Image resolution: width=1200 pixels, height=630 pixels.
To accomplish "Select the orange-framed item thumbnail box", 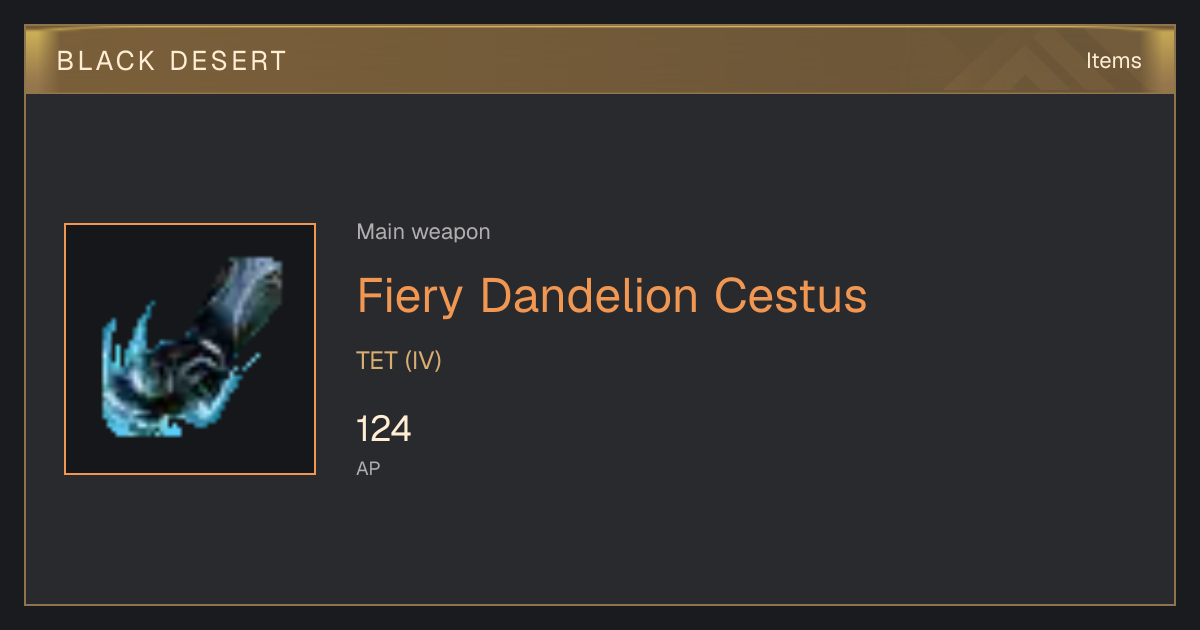I will point(190,349).
